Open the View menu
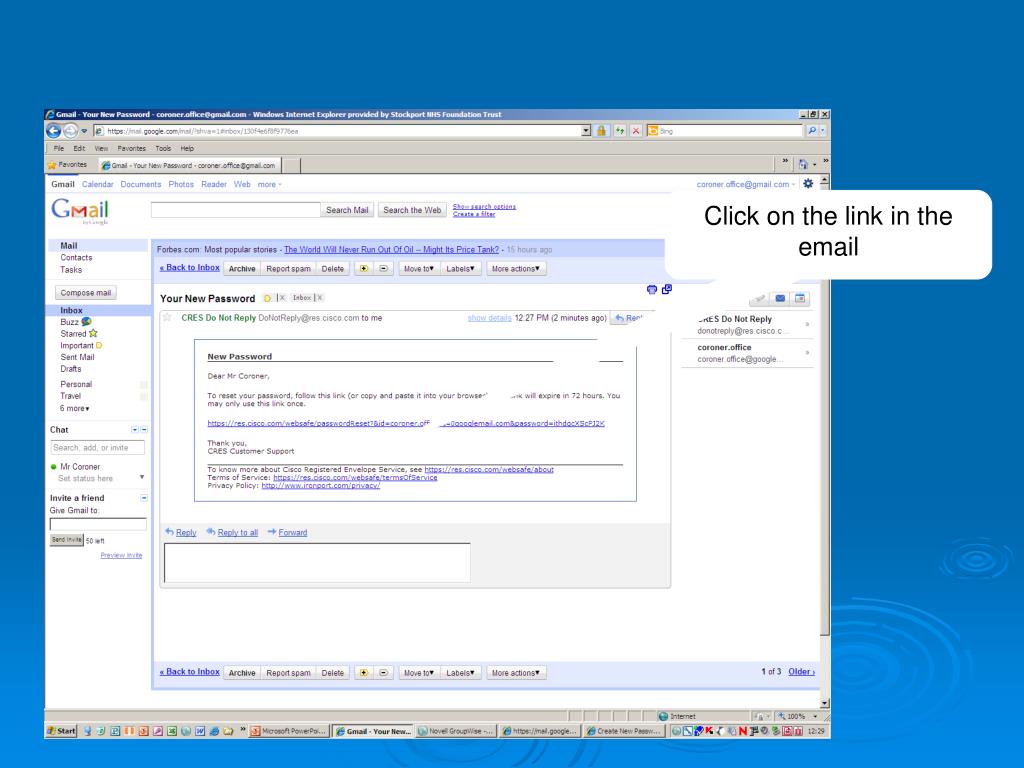 (x=101, y=148)
